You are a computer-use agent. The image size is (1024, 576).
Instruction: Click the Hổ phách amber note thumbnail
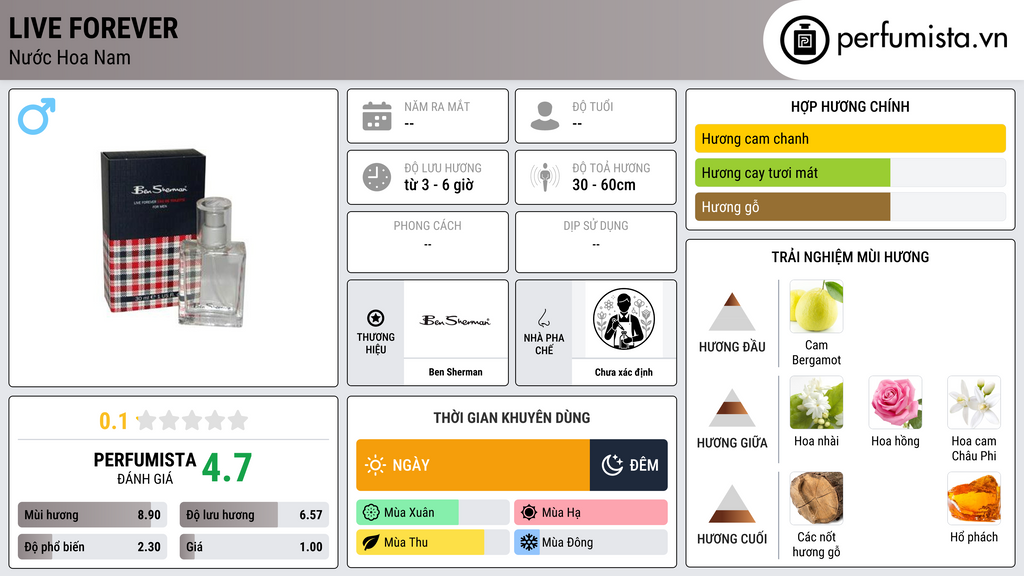coord(974,499)
